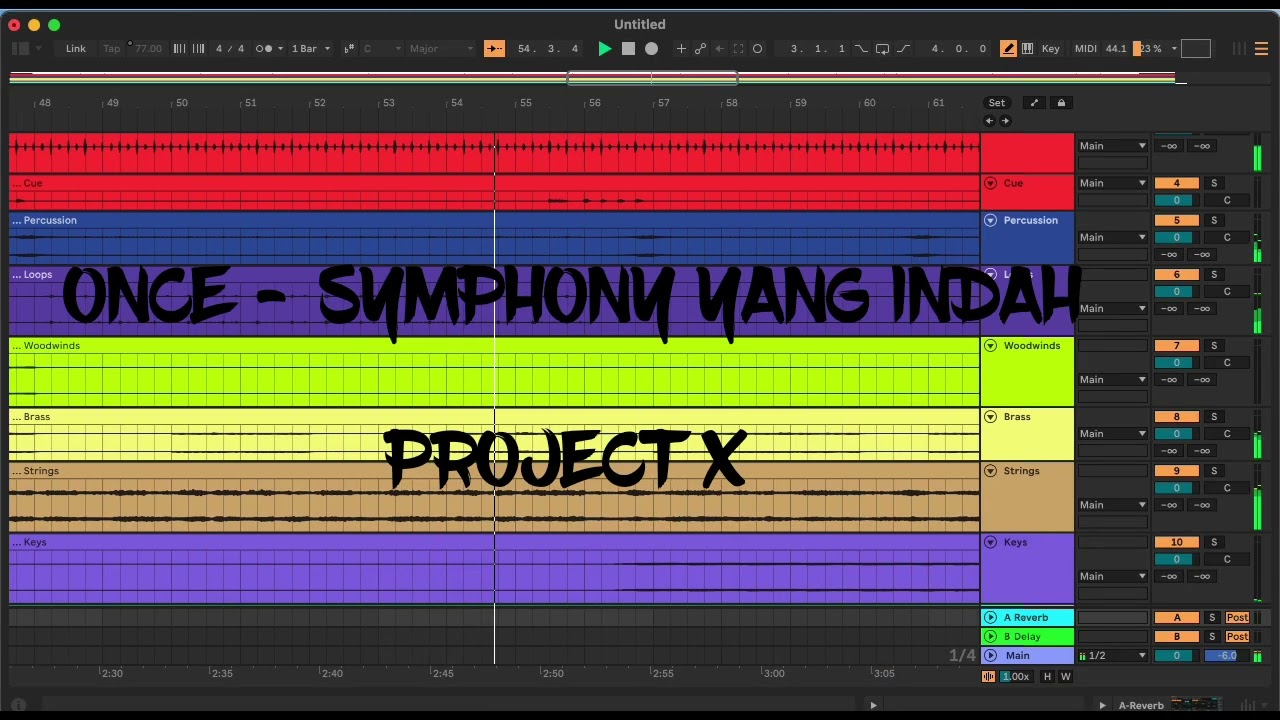Screen dimensions: 1280x720
Task: Toggle the Automation Arm icon
Action: (700, 48)
